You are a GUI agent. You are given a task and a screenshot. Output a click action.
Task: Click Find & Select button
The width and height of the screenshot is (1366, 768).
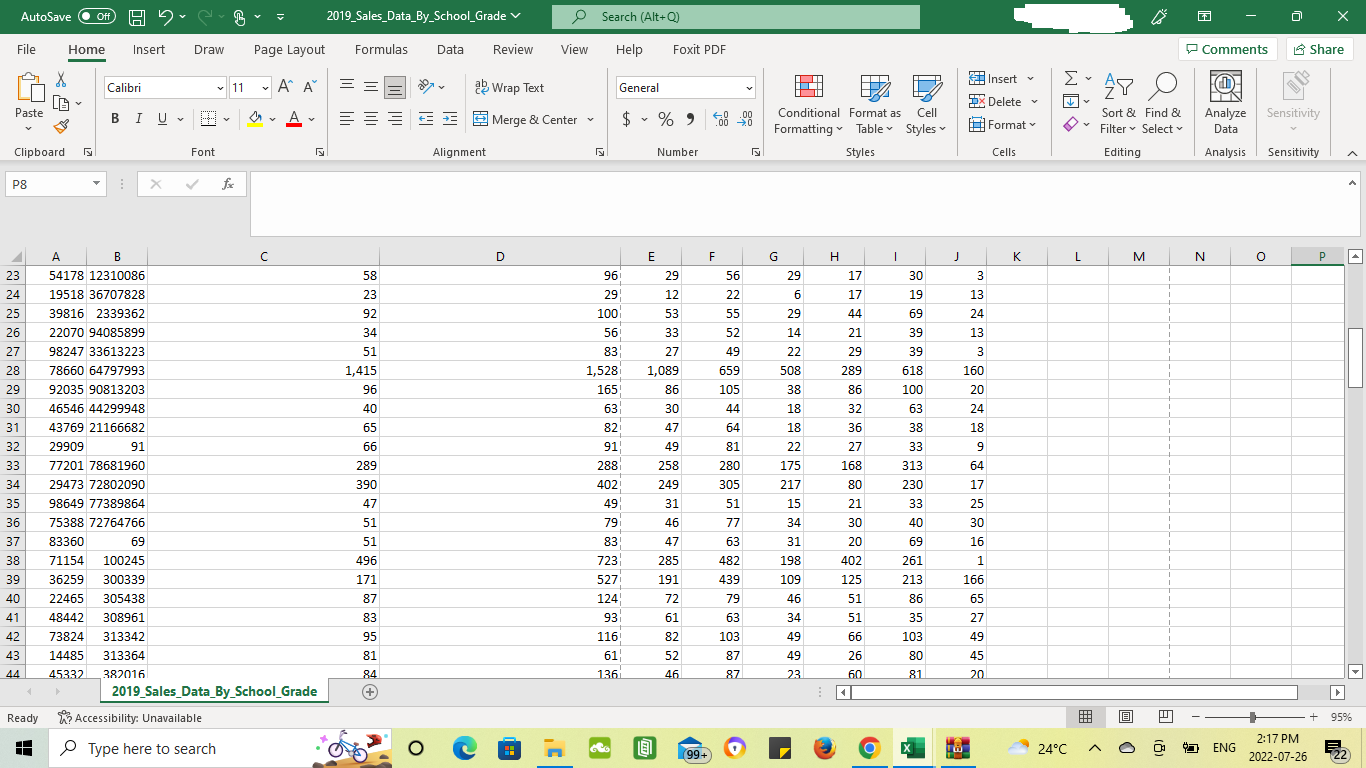[x=1162, y=103]
